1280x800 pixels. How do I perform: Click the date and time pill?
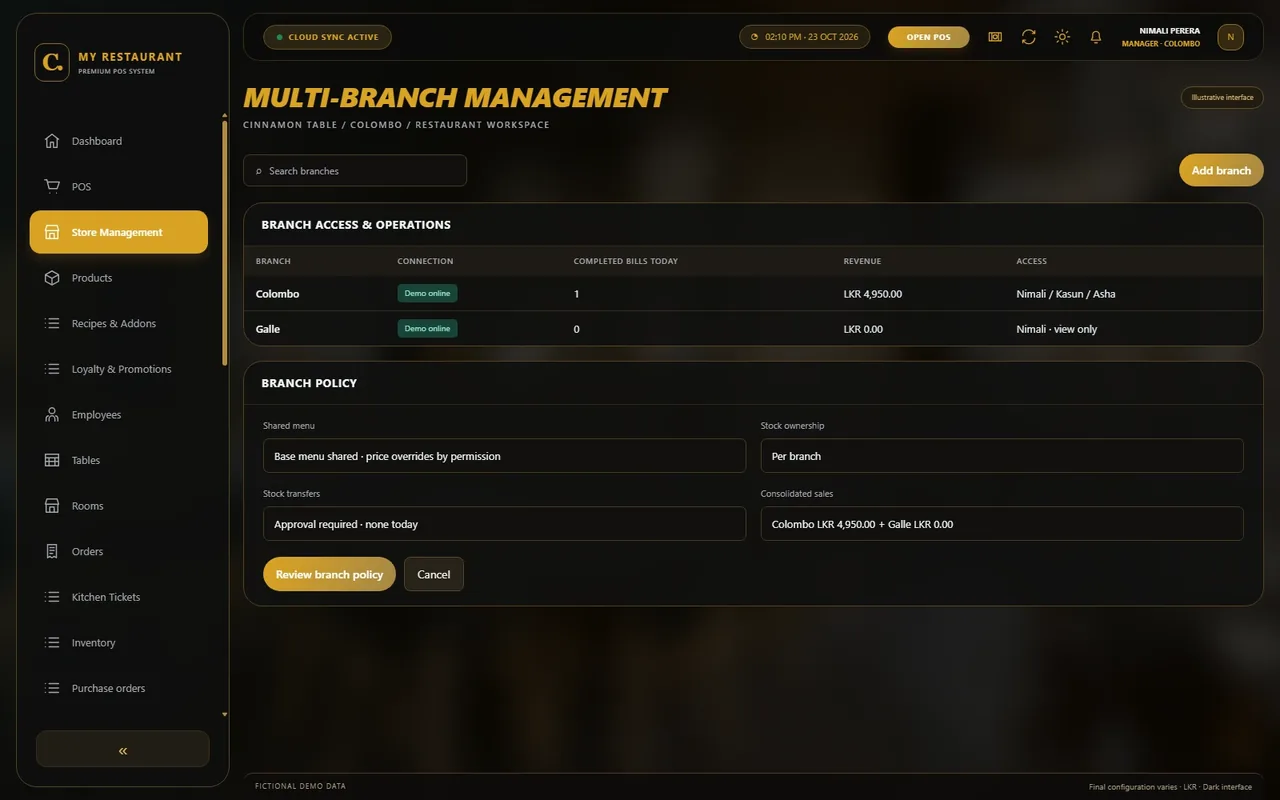click(804, 37)
